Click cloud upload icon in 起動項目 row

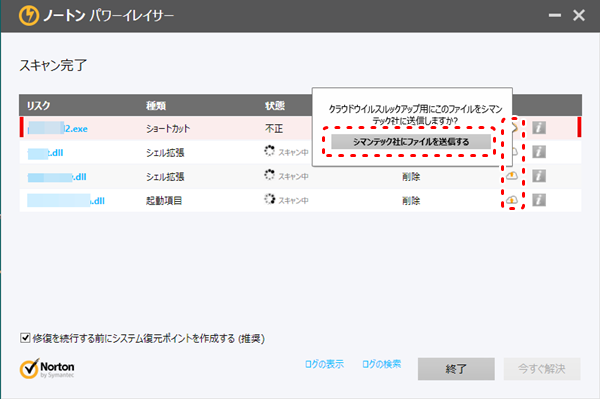pos(512,200)
